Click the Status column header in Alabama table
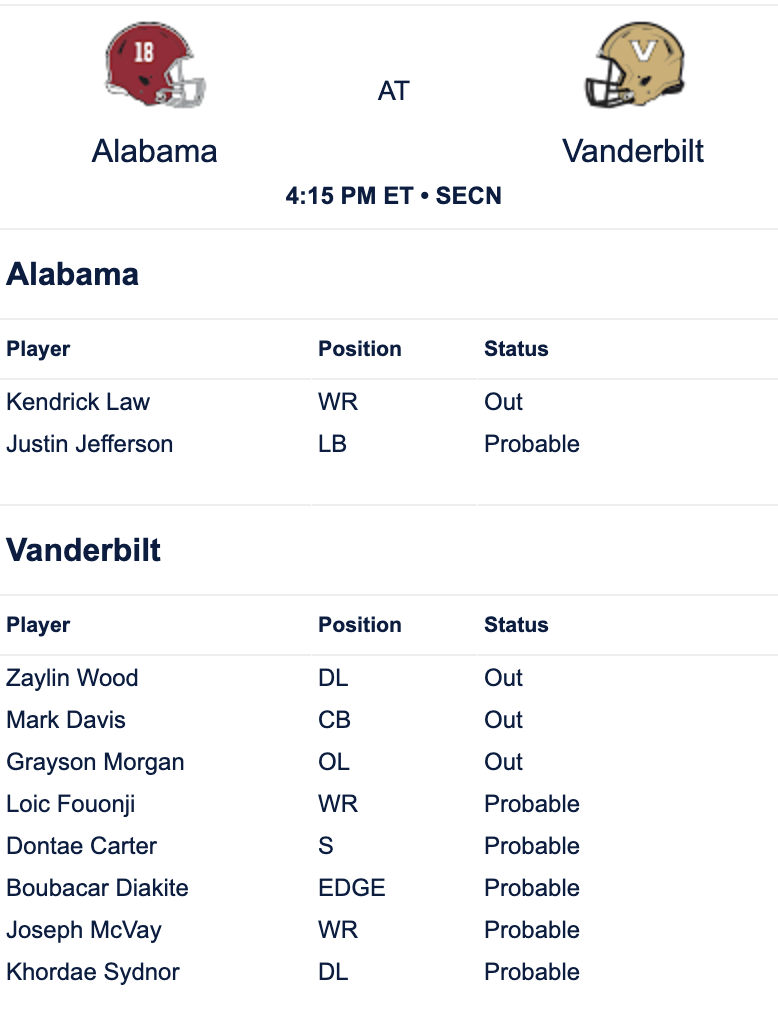 [516, 349]
